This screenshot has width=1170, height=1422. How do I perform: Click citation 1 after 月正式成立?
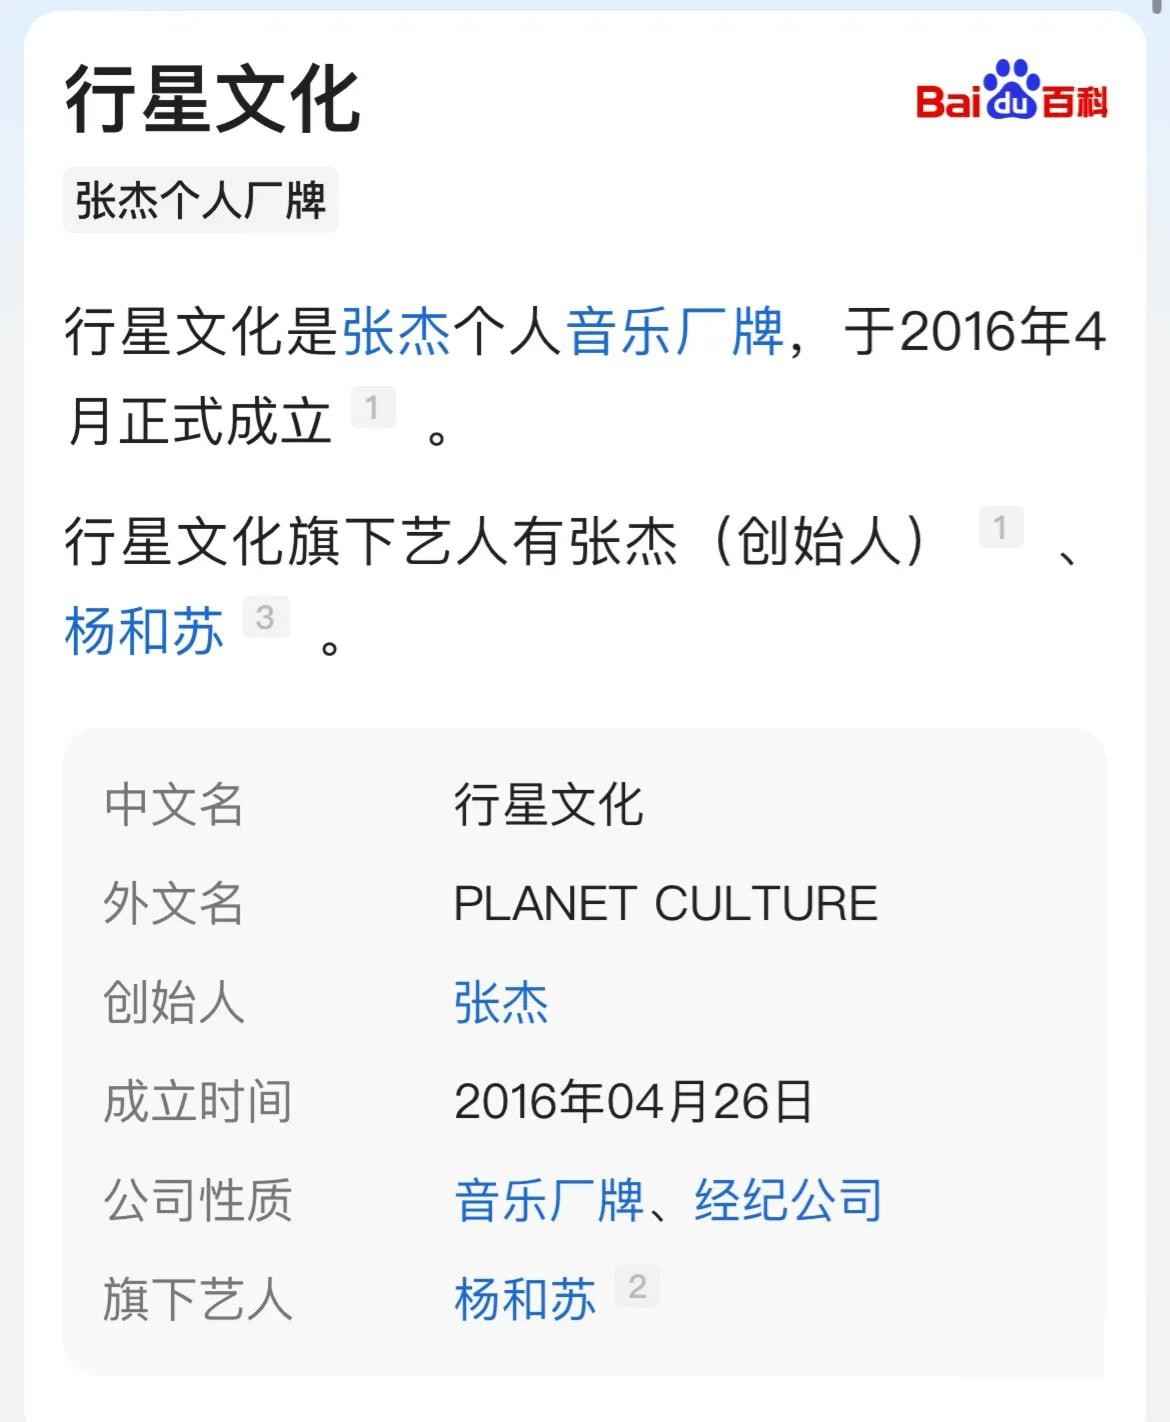click(x=372, y=408)
